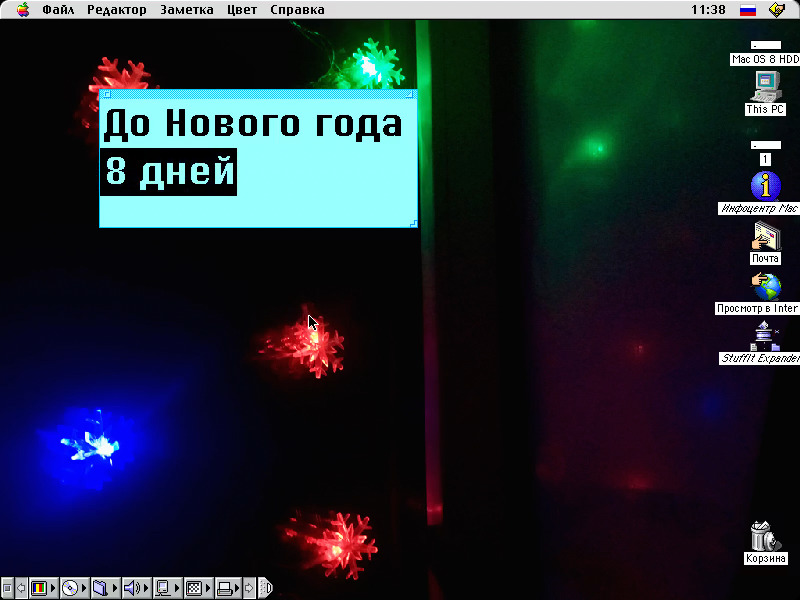Open the Справка menu
Screen dimensions: 800x600
point(297,9)
